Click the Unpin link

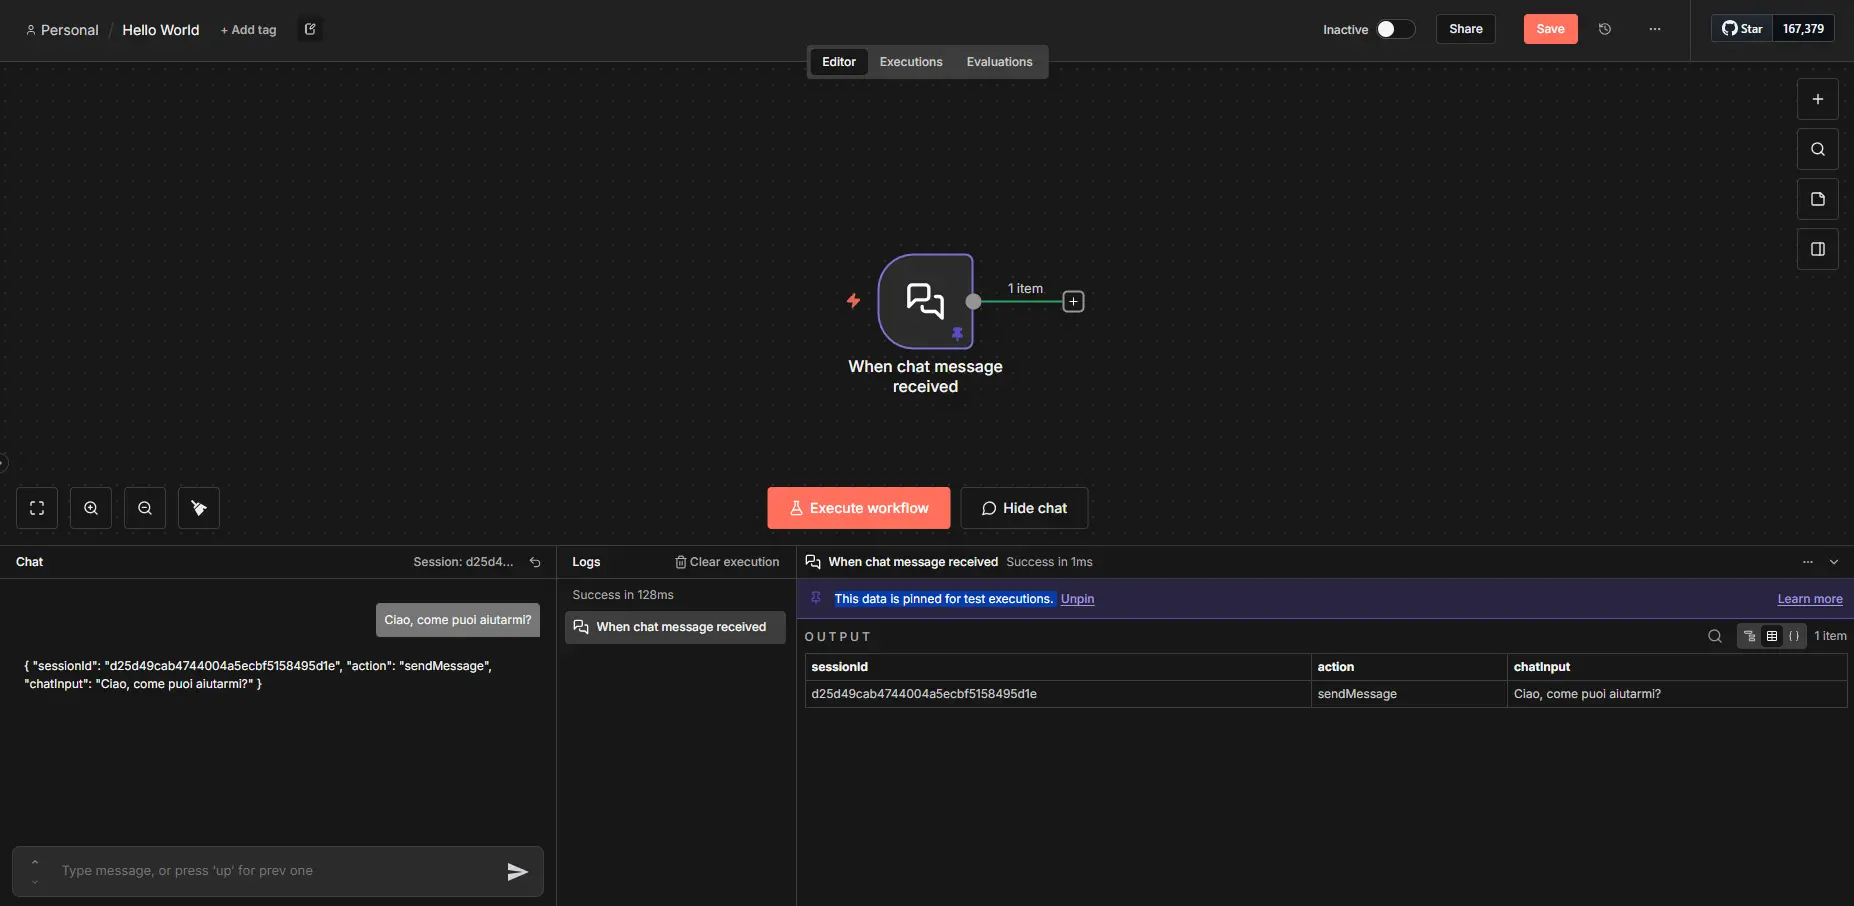1077,599
